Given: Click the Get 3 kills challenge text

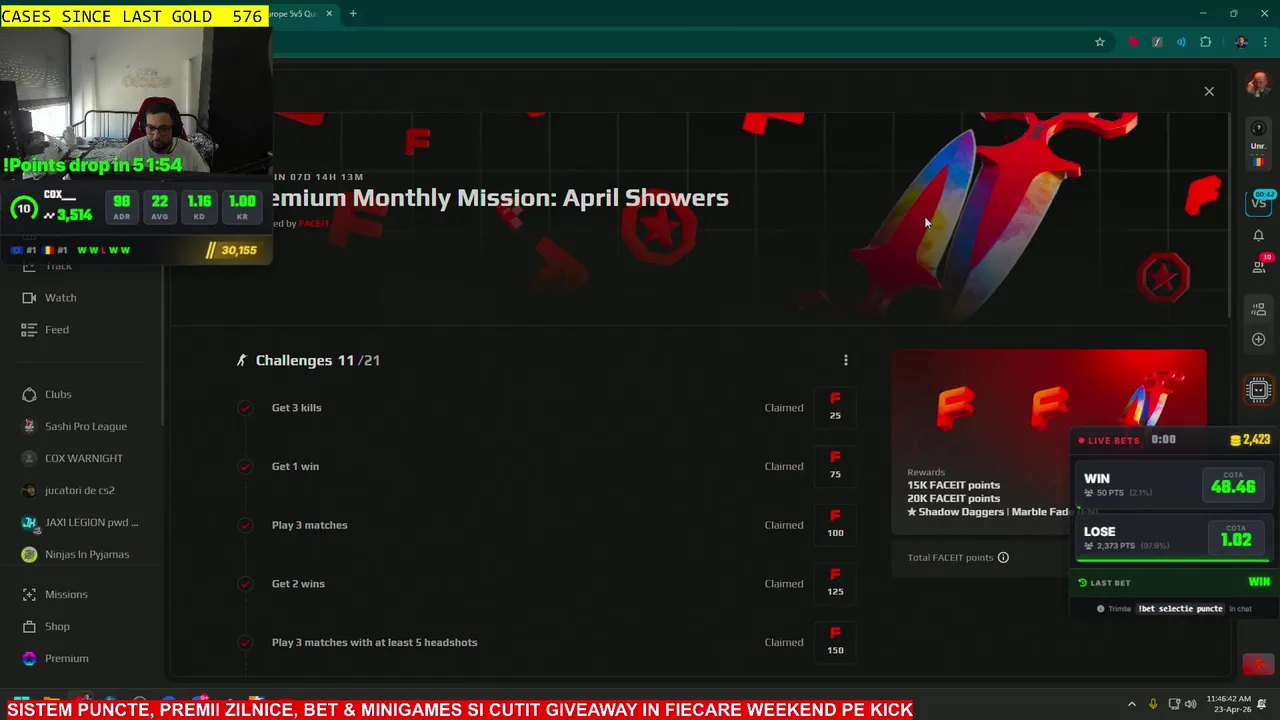Looking at the screenshot, I should coord(296,407).
